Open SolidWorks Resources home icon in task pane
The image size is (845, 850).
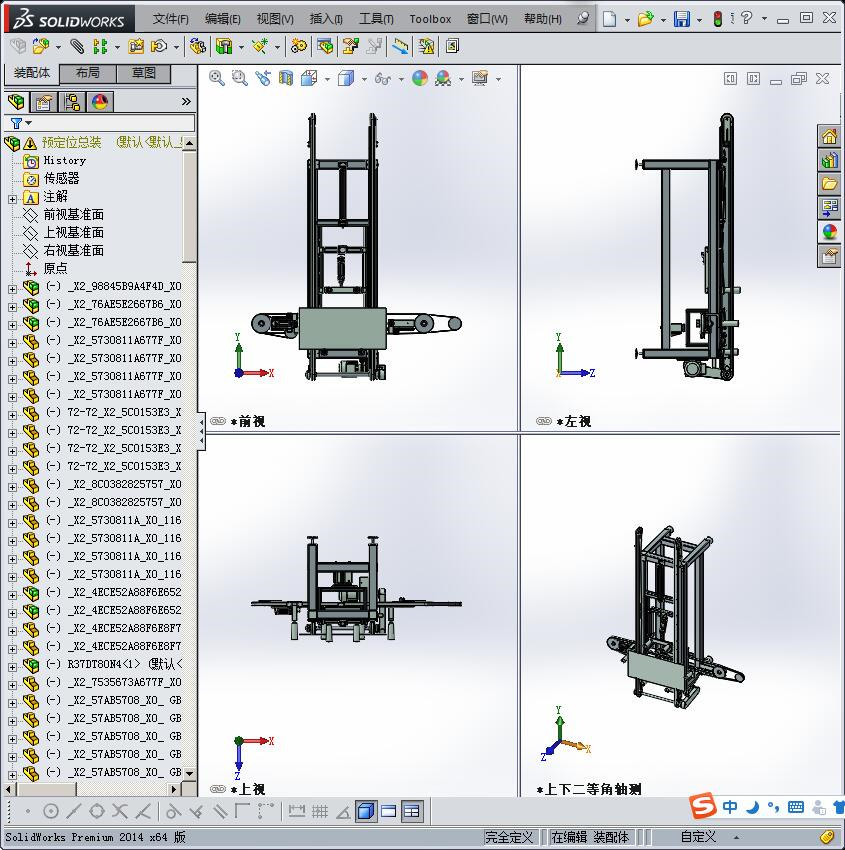(829, 137)
